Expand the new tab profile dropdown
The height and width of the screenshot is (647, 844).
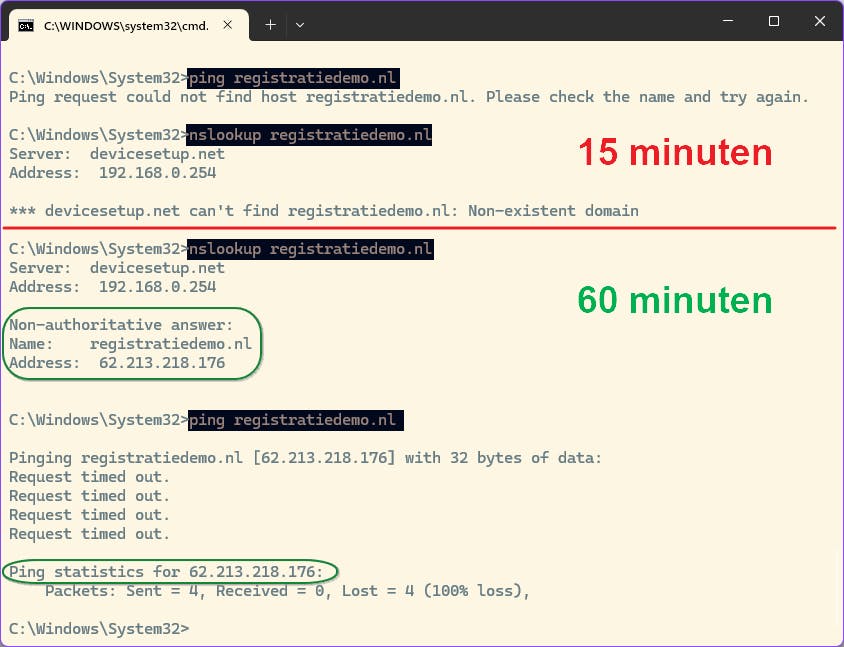click(x=300, y=25)
